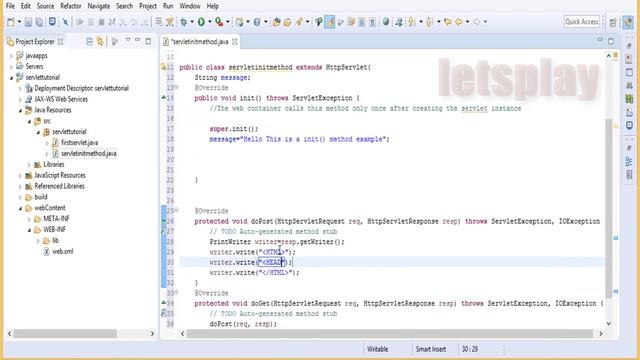
Task: Click the Quick Access search box
Action: 582,22
